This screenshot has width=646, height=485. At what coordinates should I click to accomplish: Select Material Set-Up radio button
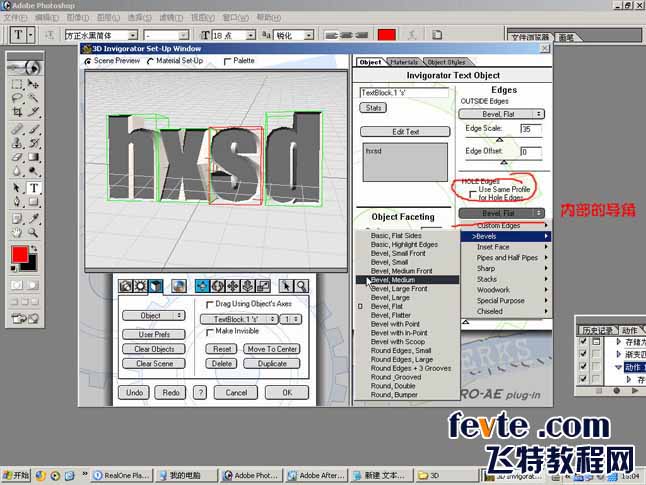click(150, 61)
